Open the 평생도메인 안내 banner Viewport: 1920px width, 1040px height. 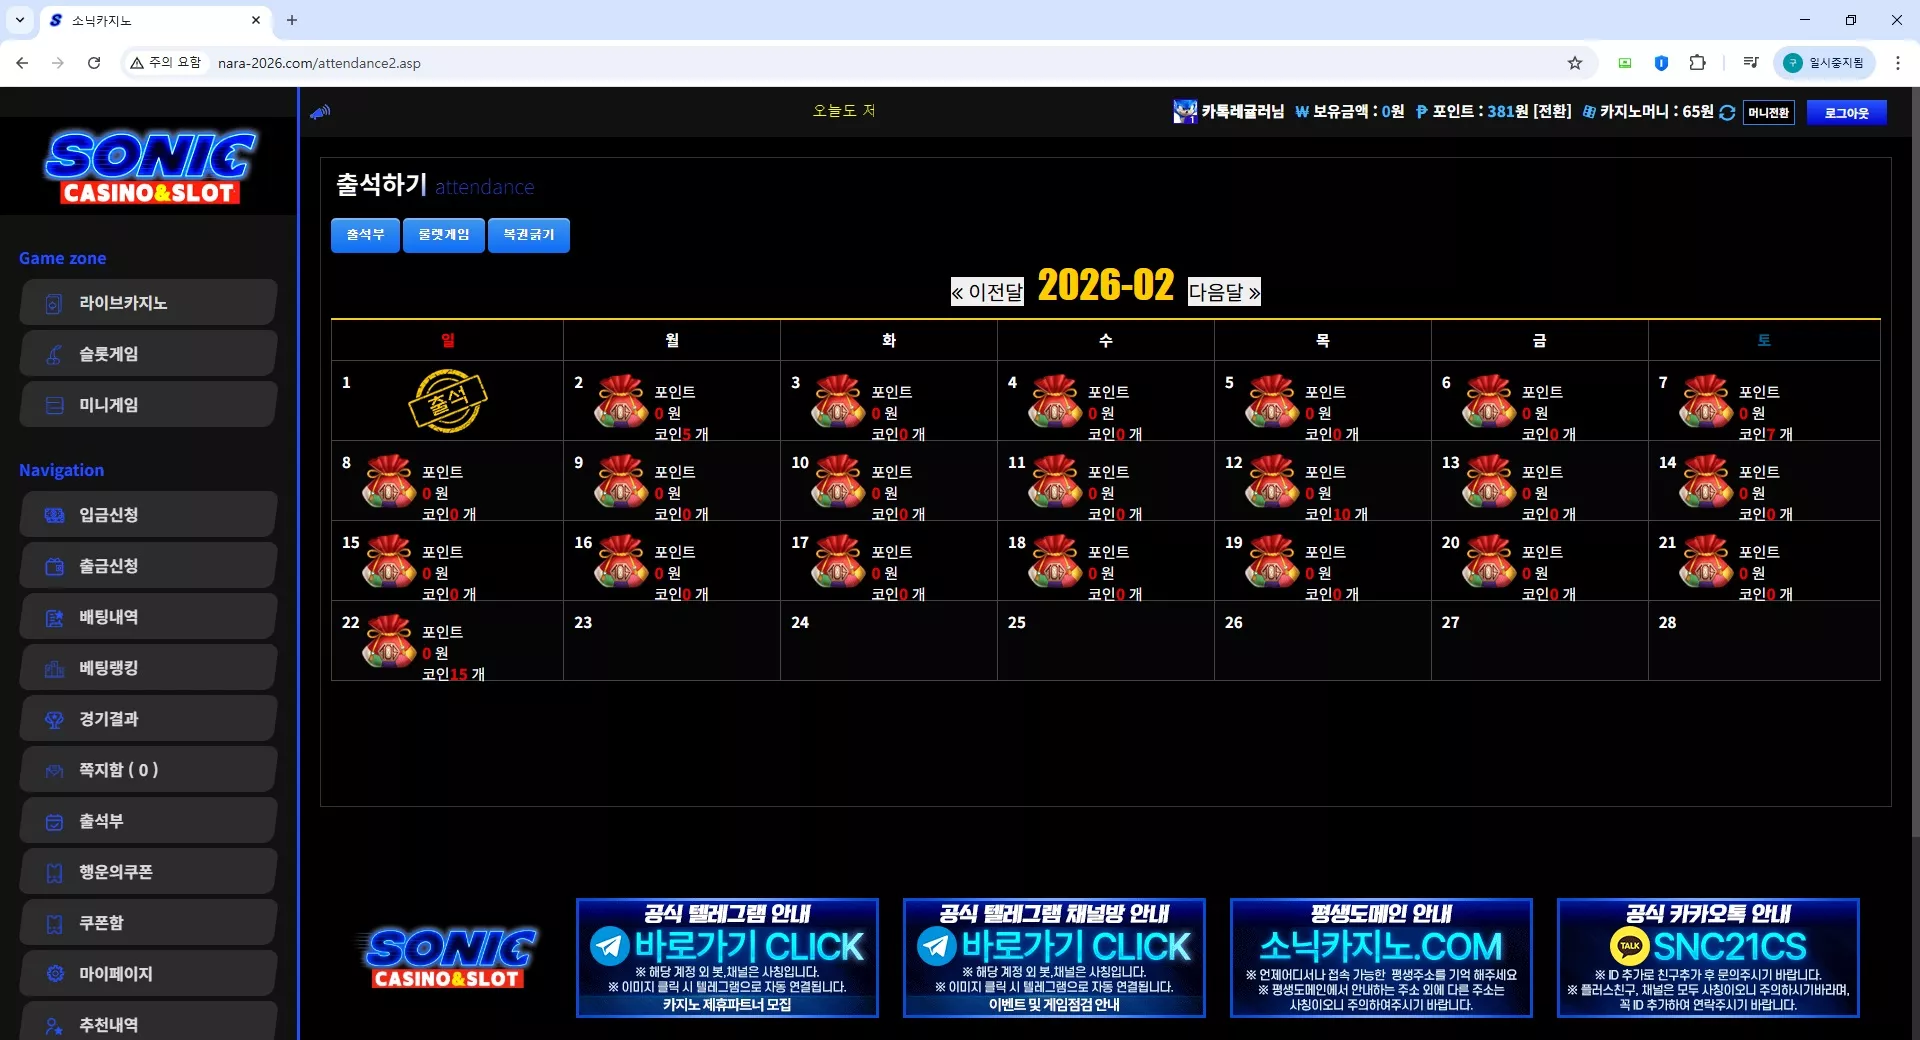1381,958
